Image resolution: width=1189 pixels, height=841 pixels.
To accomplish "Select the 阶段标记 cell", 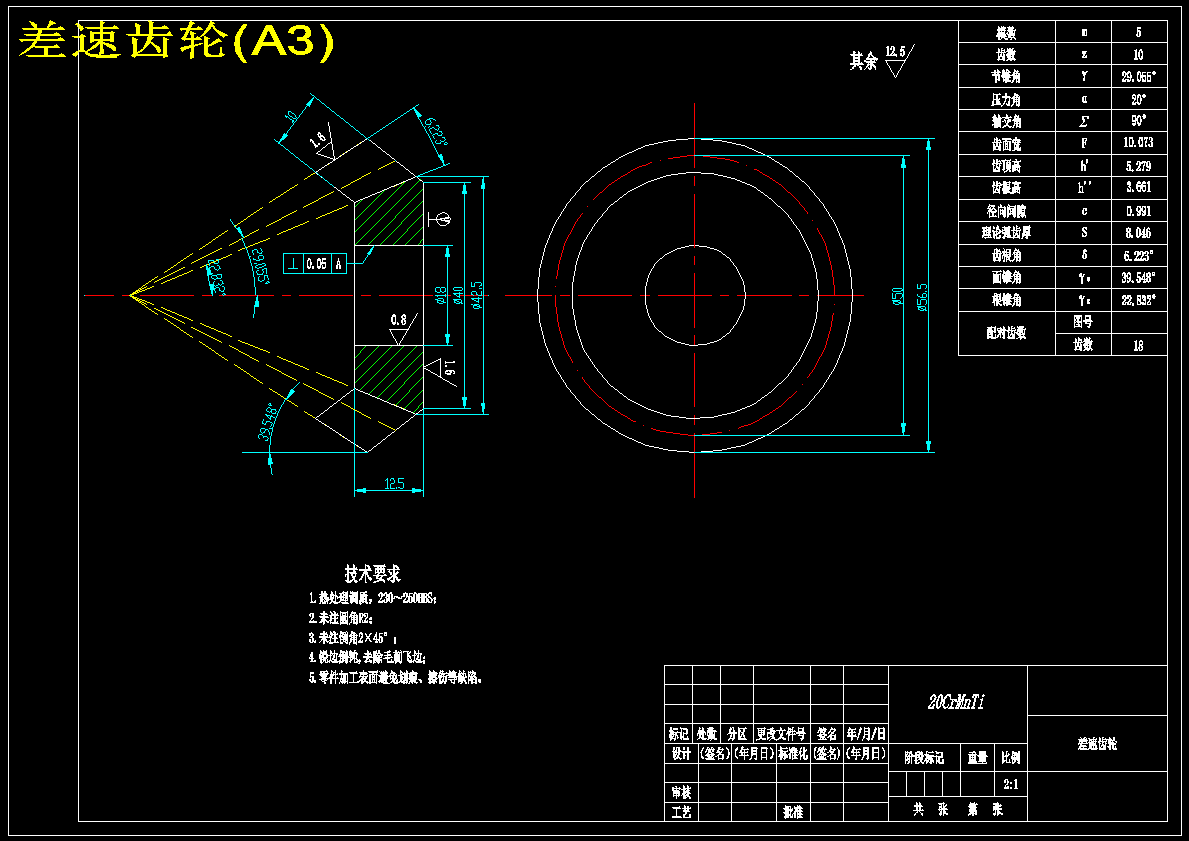I will pyautogui.click(x=924, y=758).
